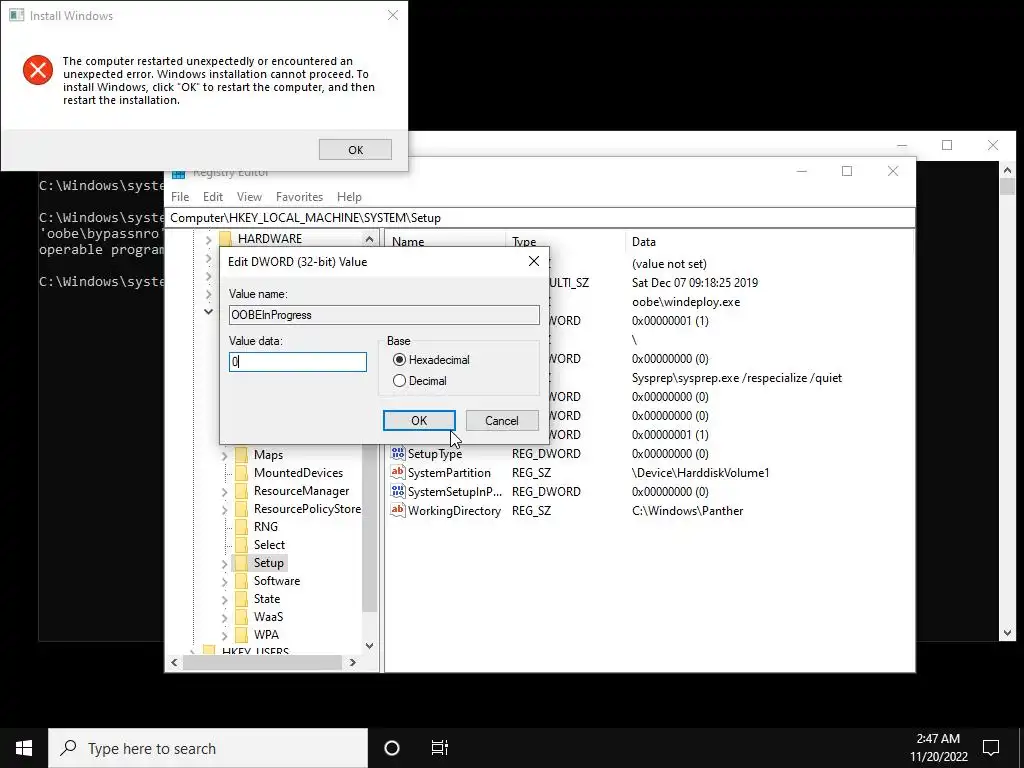Select the ResourcePolicyStore key
This screenshot has height=768, width=1024.
click(x=307, y=509)
